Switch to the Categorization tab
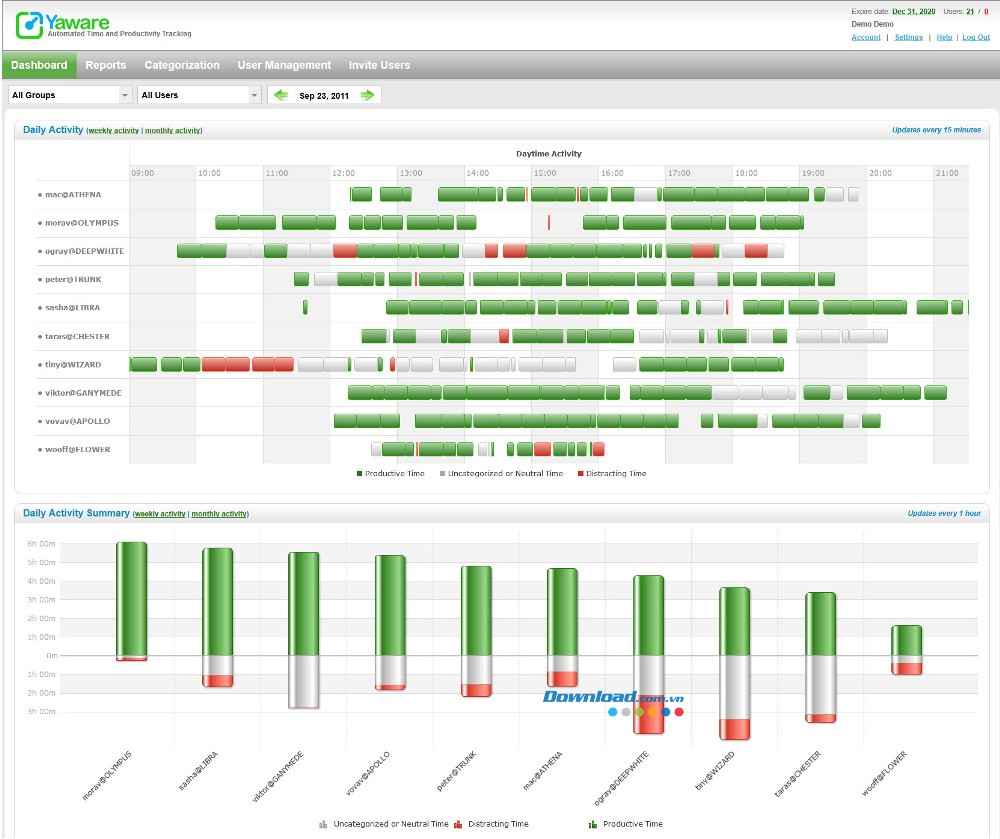Viewport: 1000px width, 839px height. pyautogui.click(x=182, y=65)
